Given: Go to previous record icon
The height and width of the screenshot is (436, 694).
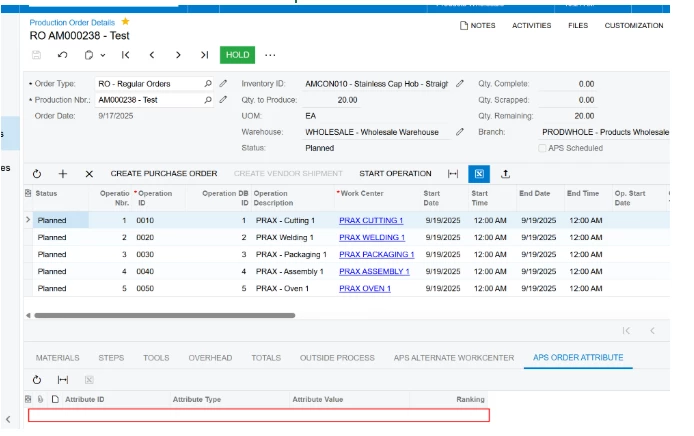Looking at the screenshot, I should [152, 55].
